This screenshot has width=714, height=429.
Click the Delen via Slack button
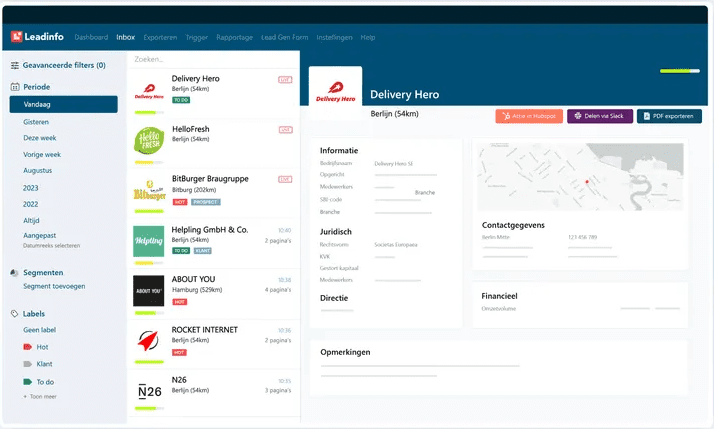(600, 116)
